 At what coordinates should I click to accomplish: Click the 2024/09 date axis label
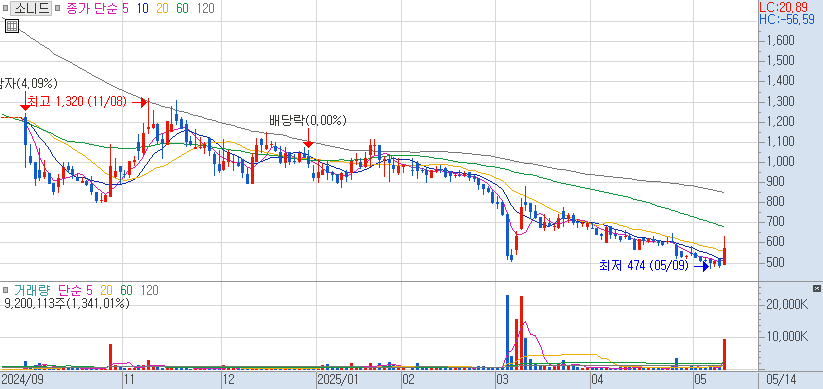click(22, 379)
